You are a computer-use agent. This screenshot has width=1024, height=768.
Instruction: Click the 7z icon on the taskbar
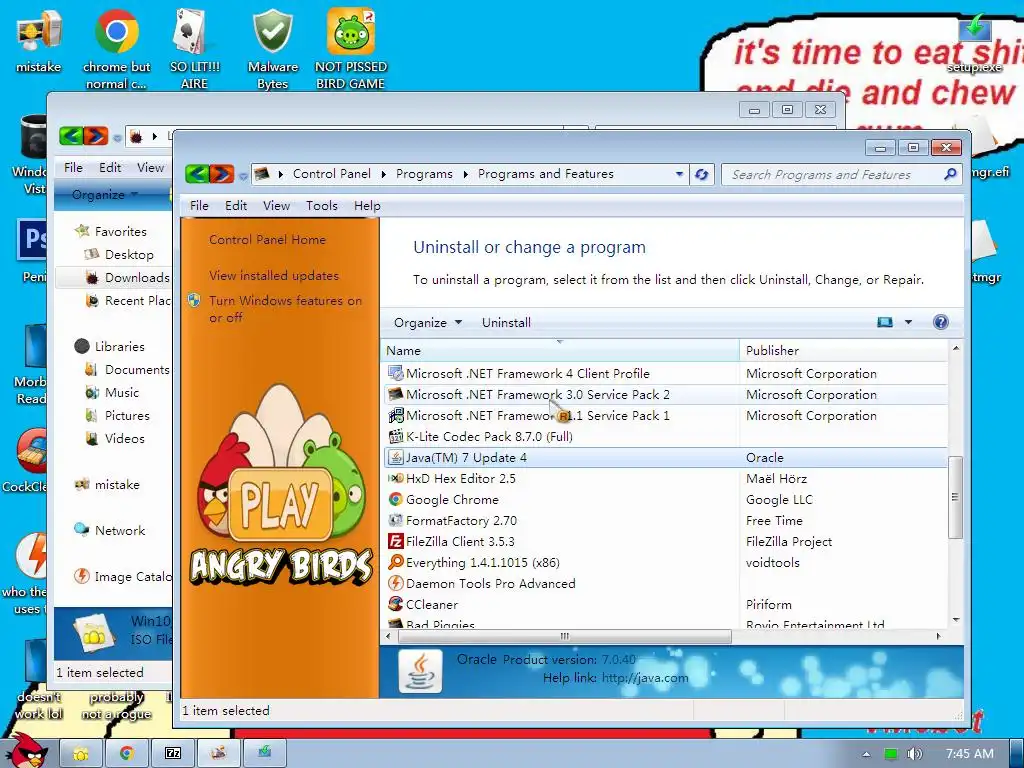click(x=173, y=753)
